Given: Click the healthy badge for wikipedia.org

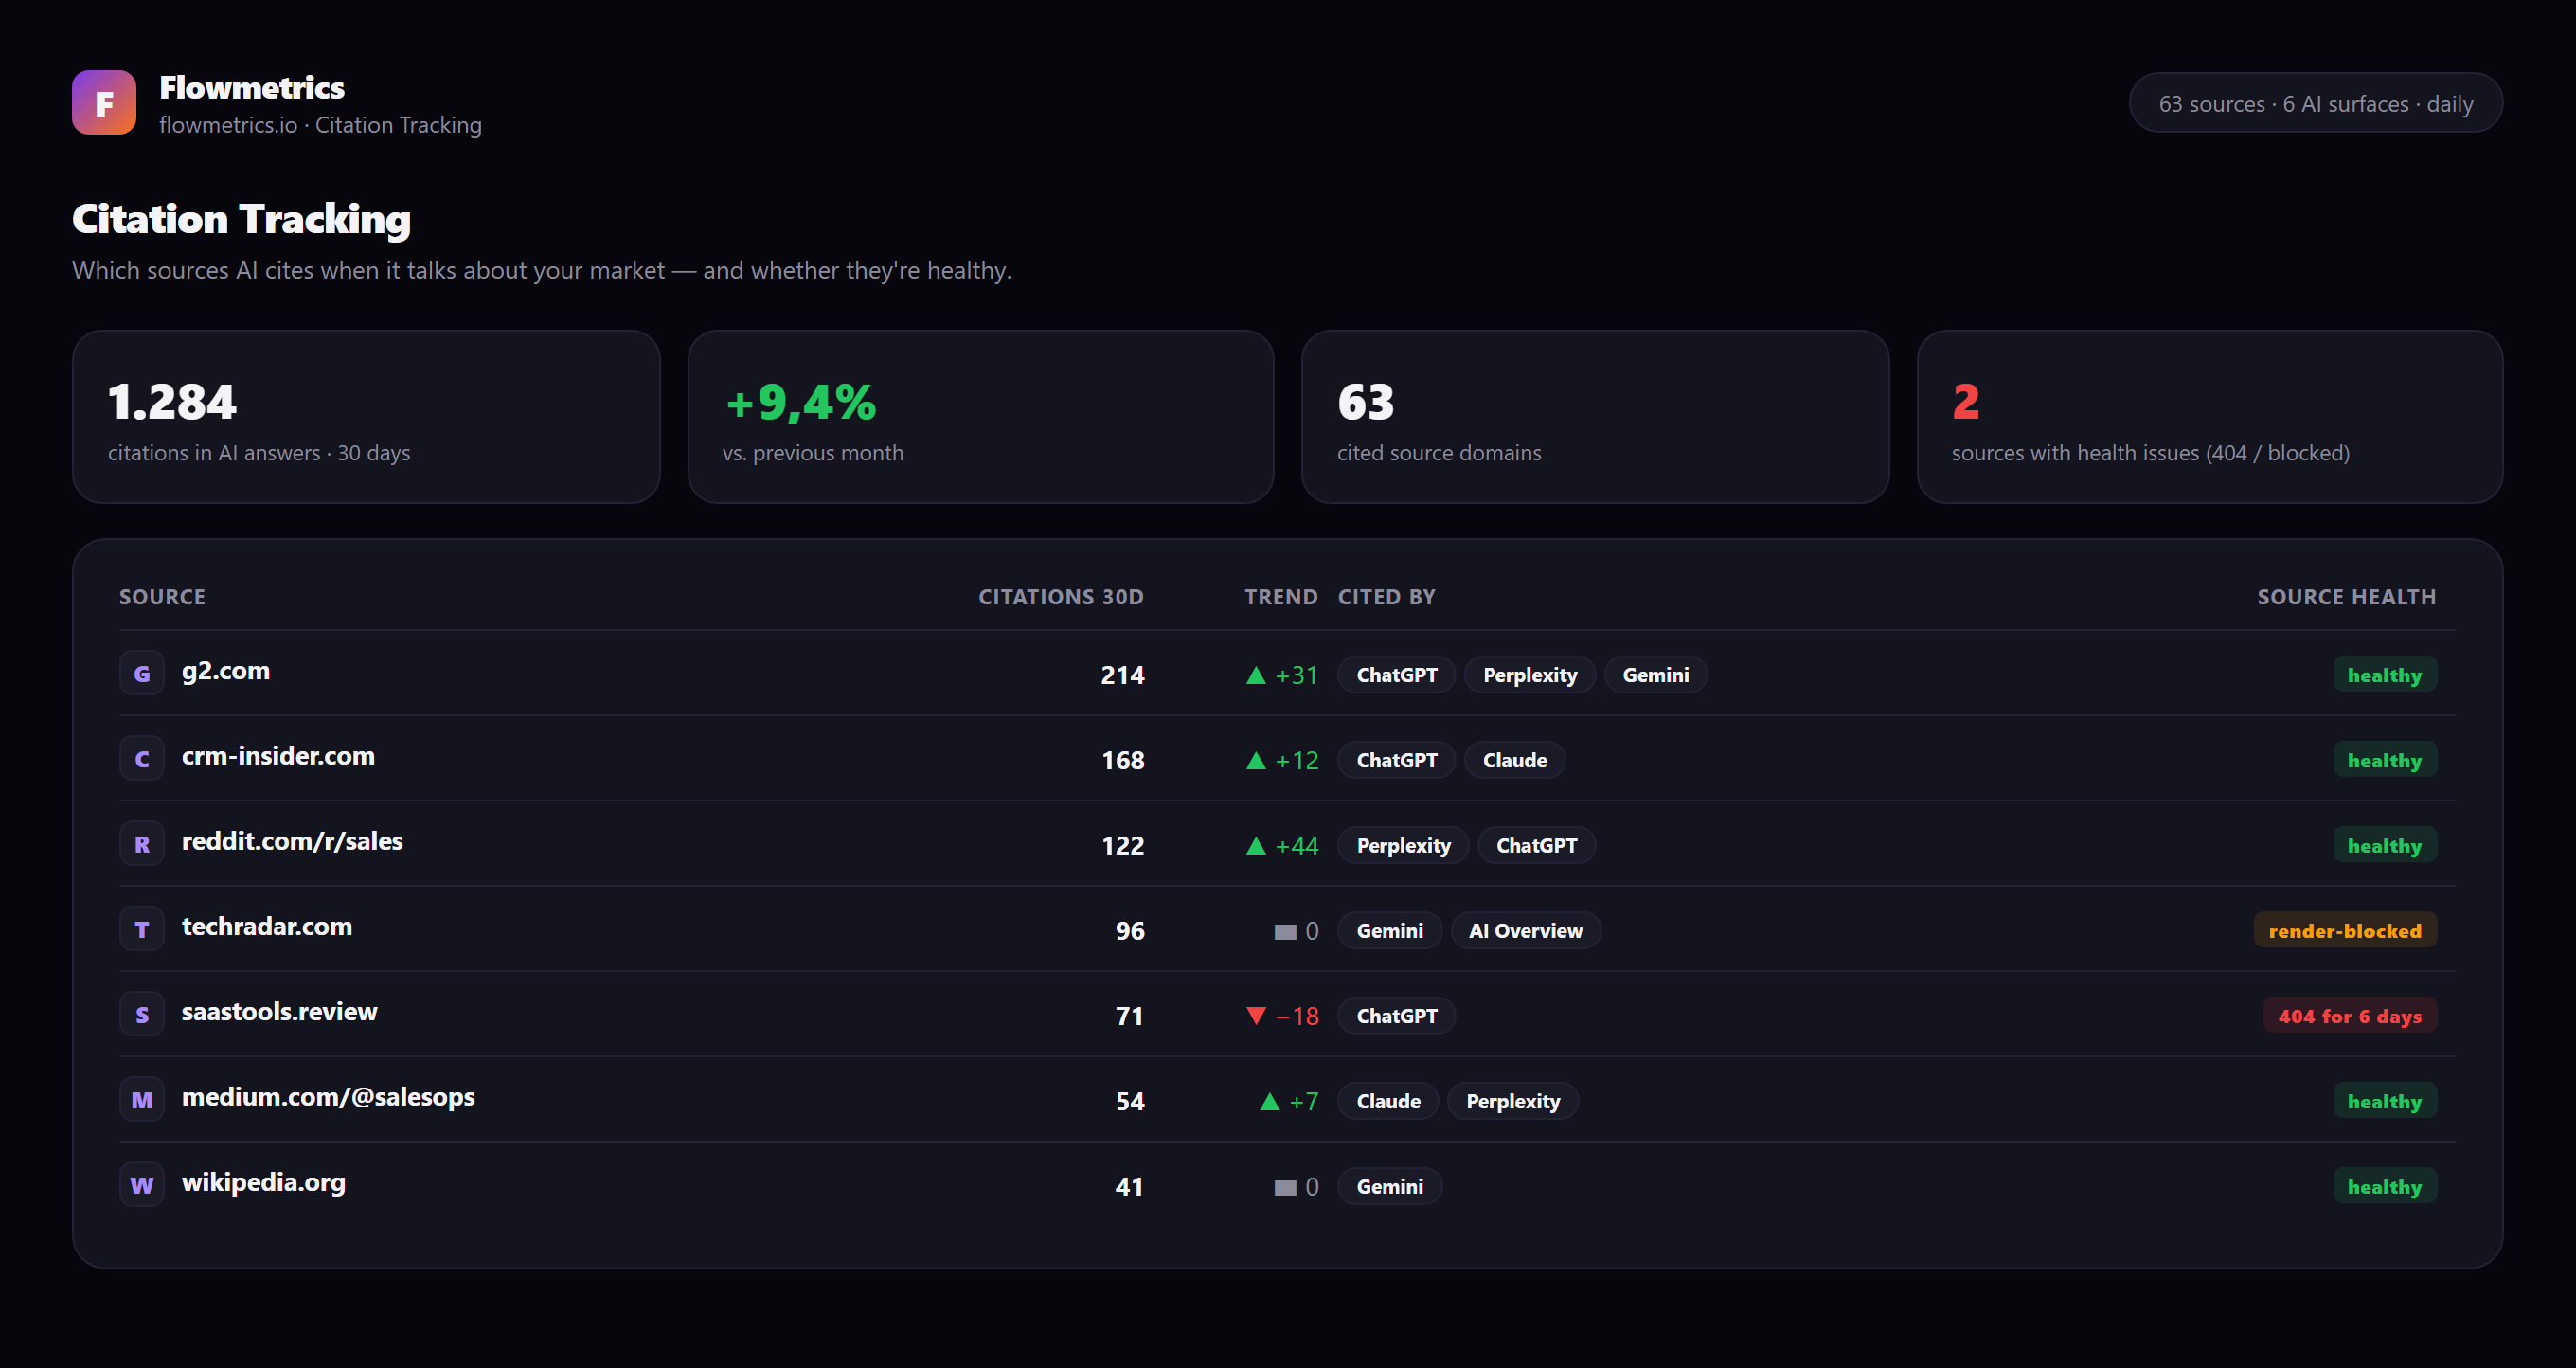Looking at the screenshot, I should (2385, 1187).
